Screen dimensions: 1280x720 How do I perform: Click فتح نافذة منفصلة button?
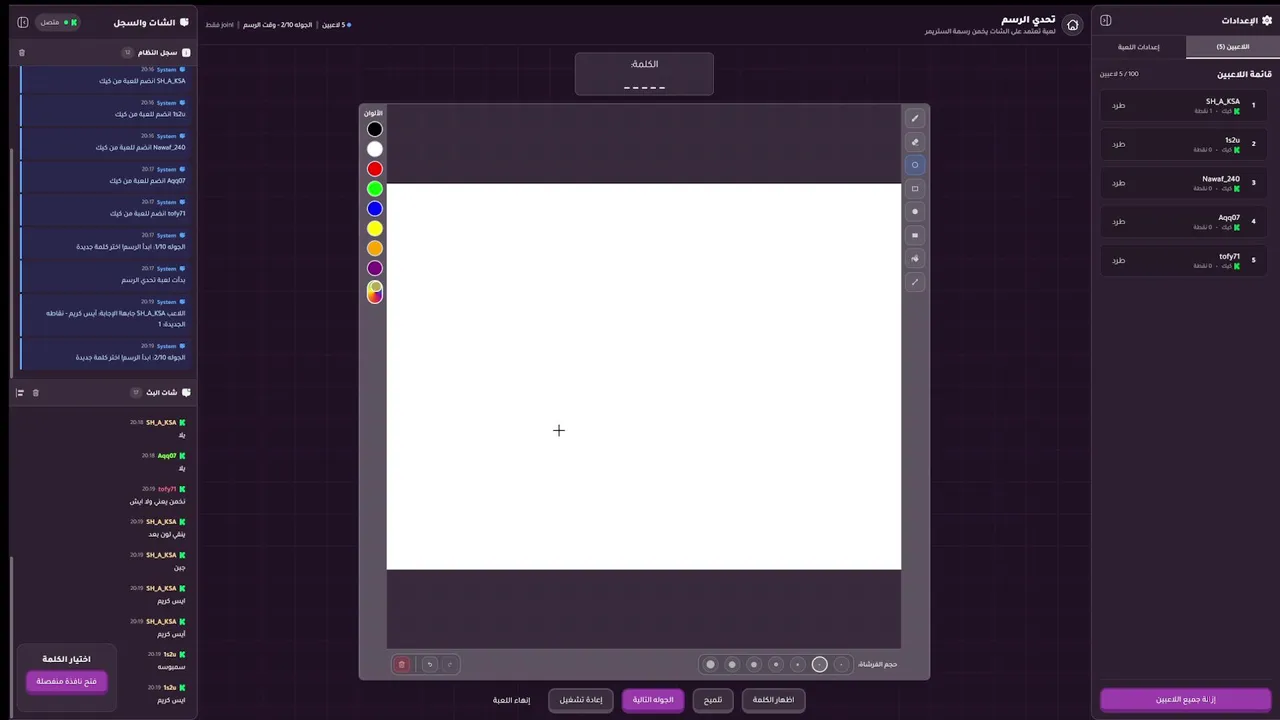click(x=66, y=681)
